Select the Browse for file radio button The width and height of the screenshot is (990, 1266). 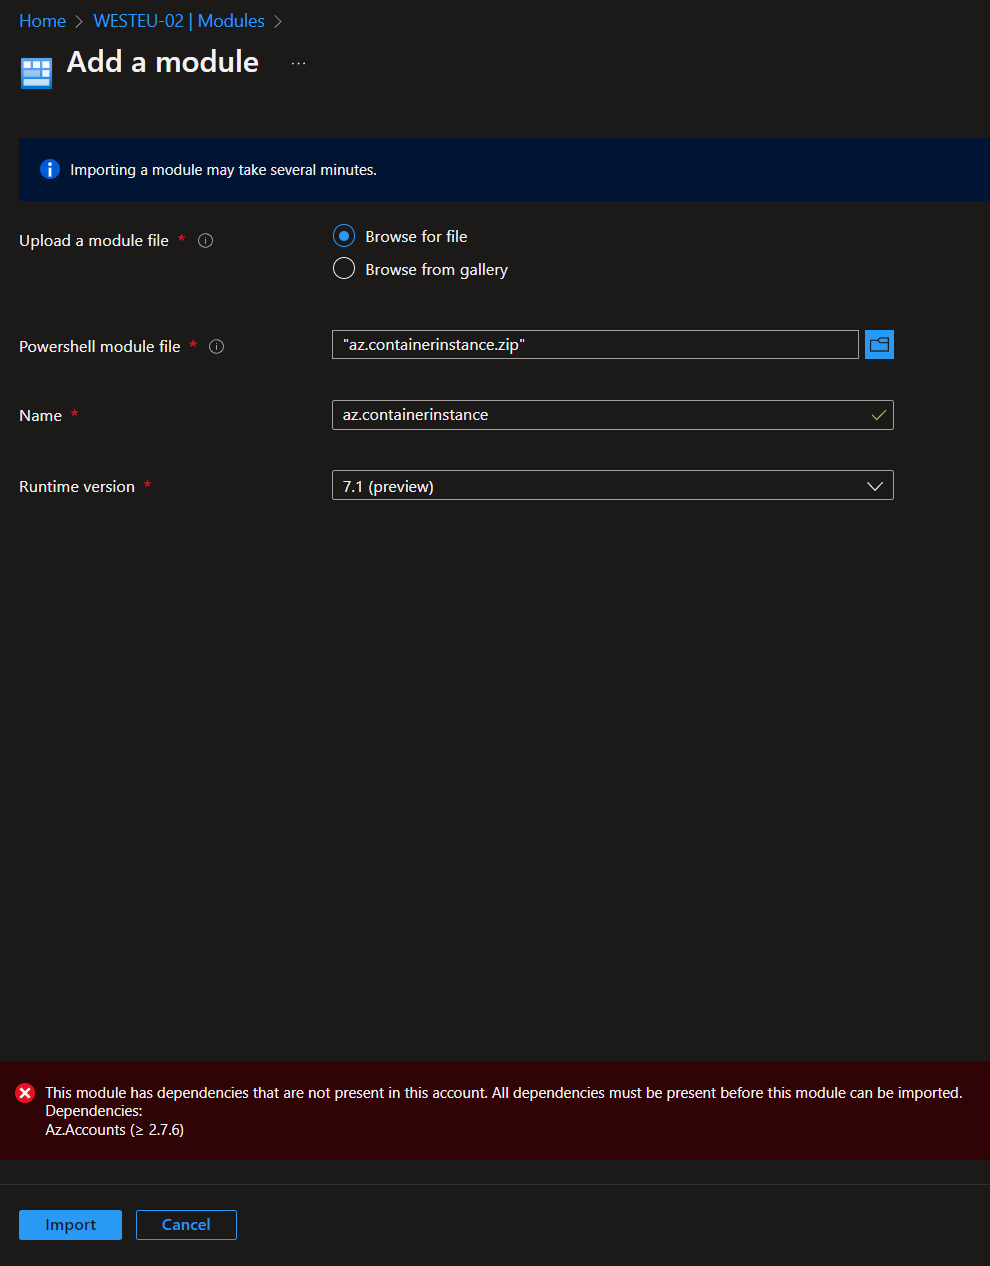(x=344, y=236)
